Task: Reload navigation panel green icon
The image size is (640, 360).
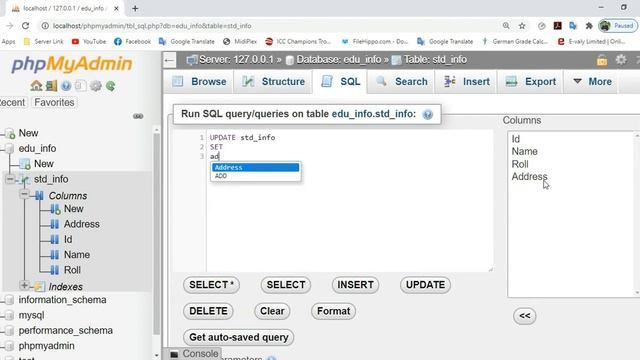Action: pyautogui.click(x=110, y=86)
